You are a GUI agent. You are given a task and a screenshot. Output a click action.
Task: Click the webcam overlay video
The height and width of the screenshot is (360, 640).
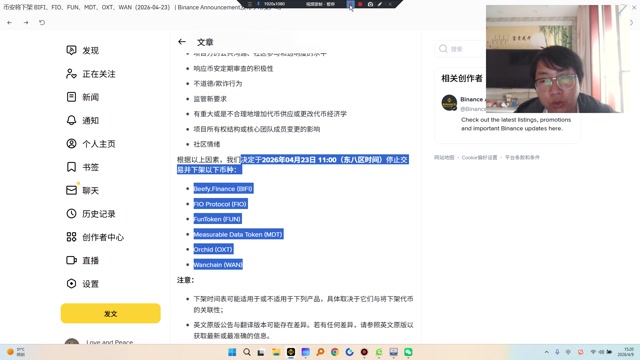555,59
